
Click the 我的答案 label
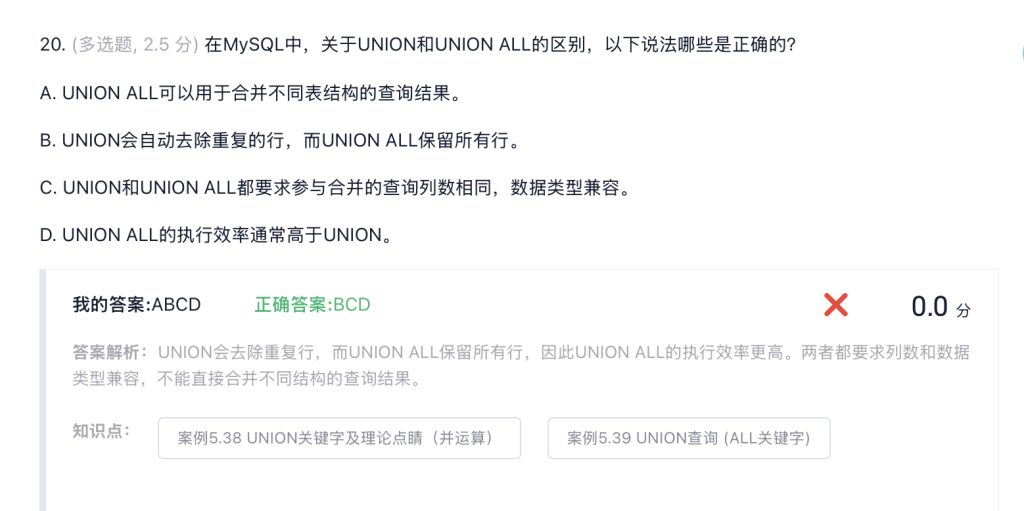point(110,304)
